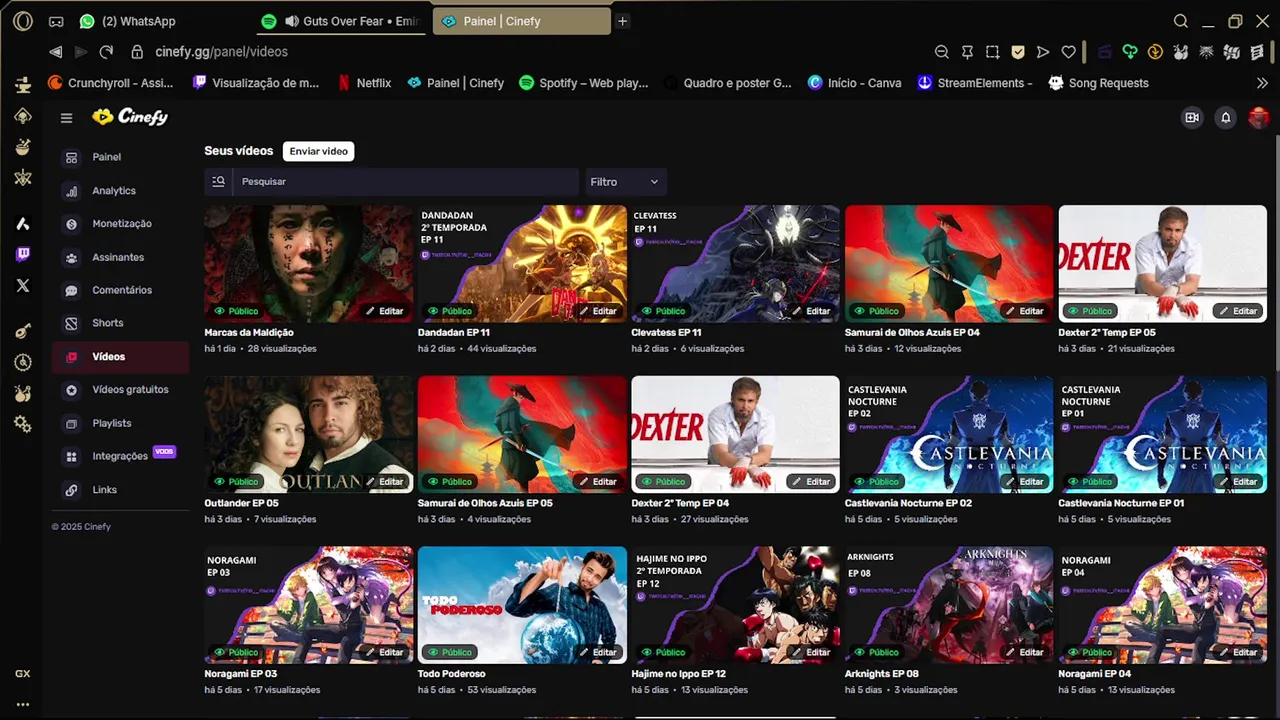The image size is (1280, 720).
Task: Open the StreamElements bookmark
Action: point(974,83)
